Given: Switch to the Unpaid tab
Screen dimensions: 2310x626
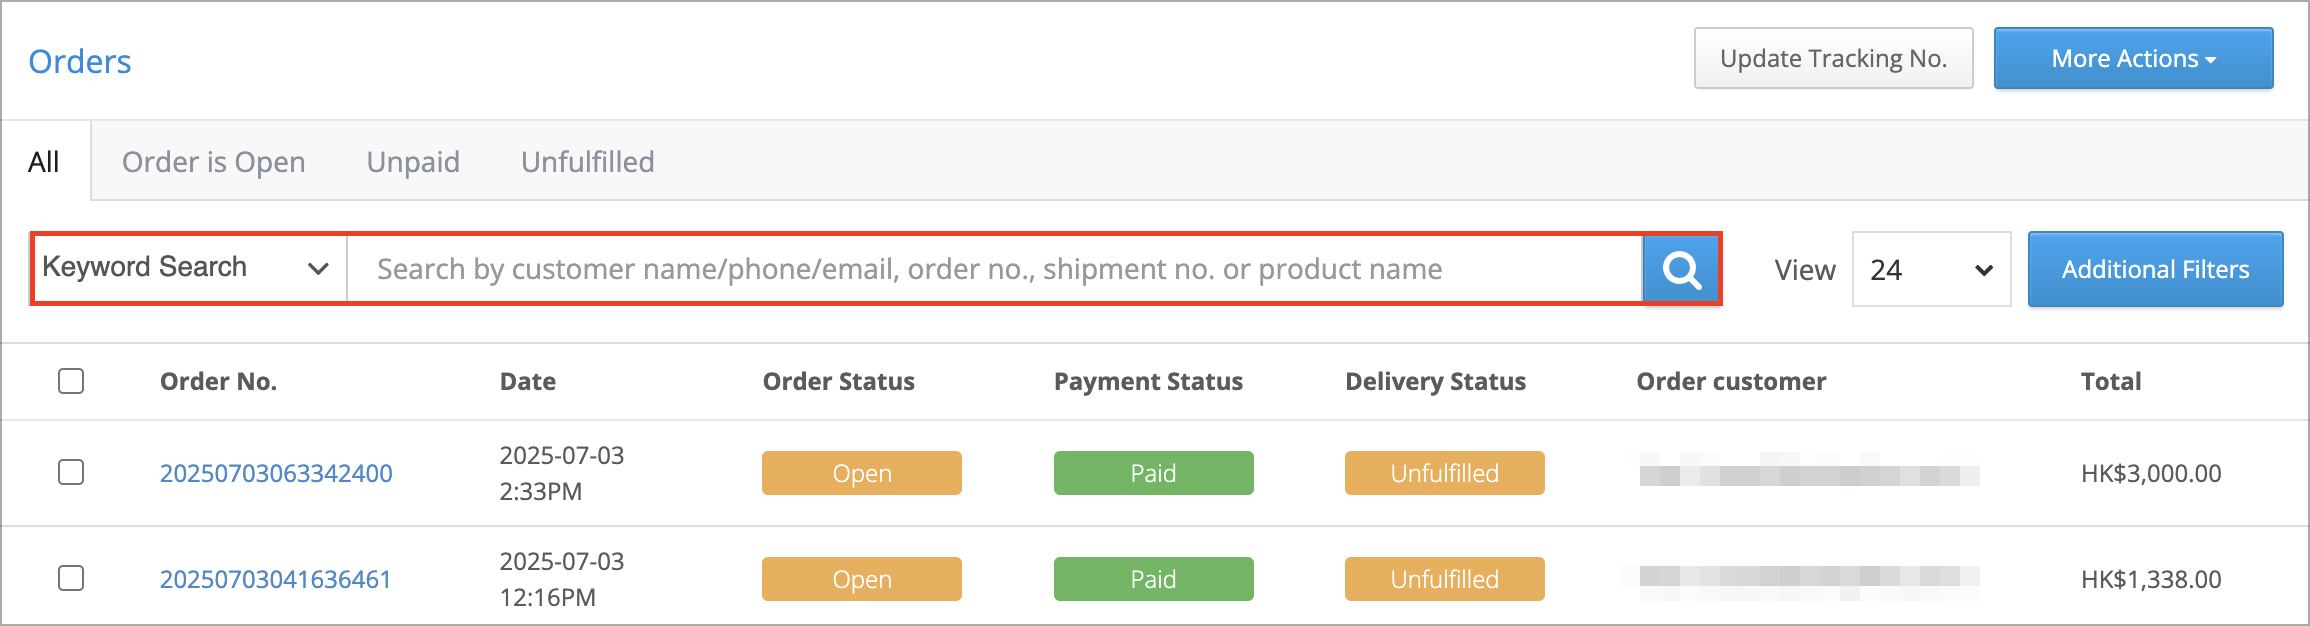Looking at the screenshot, I should pos(413,162).
